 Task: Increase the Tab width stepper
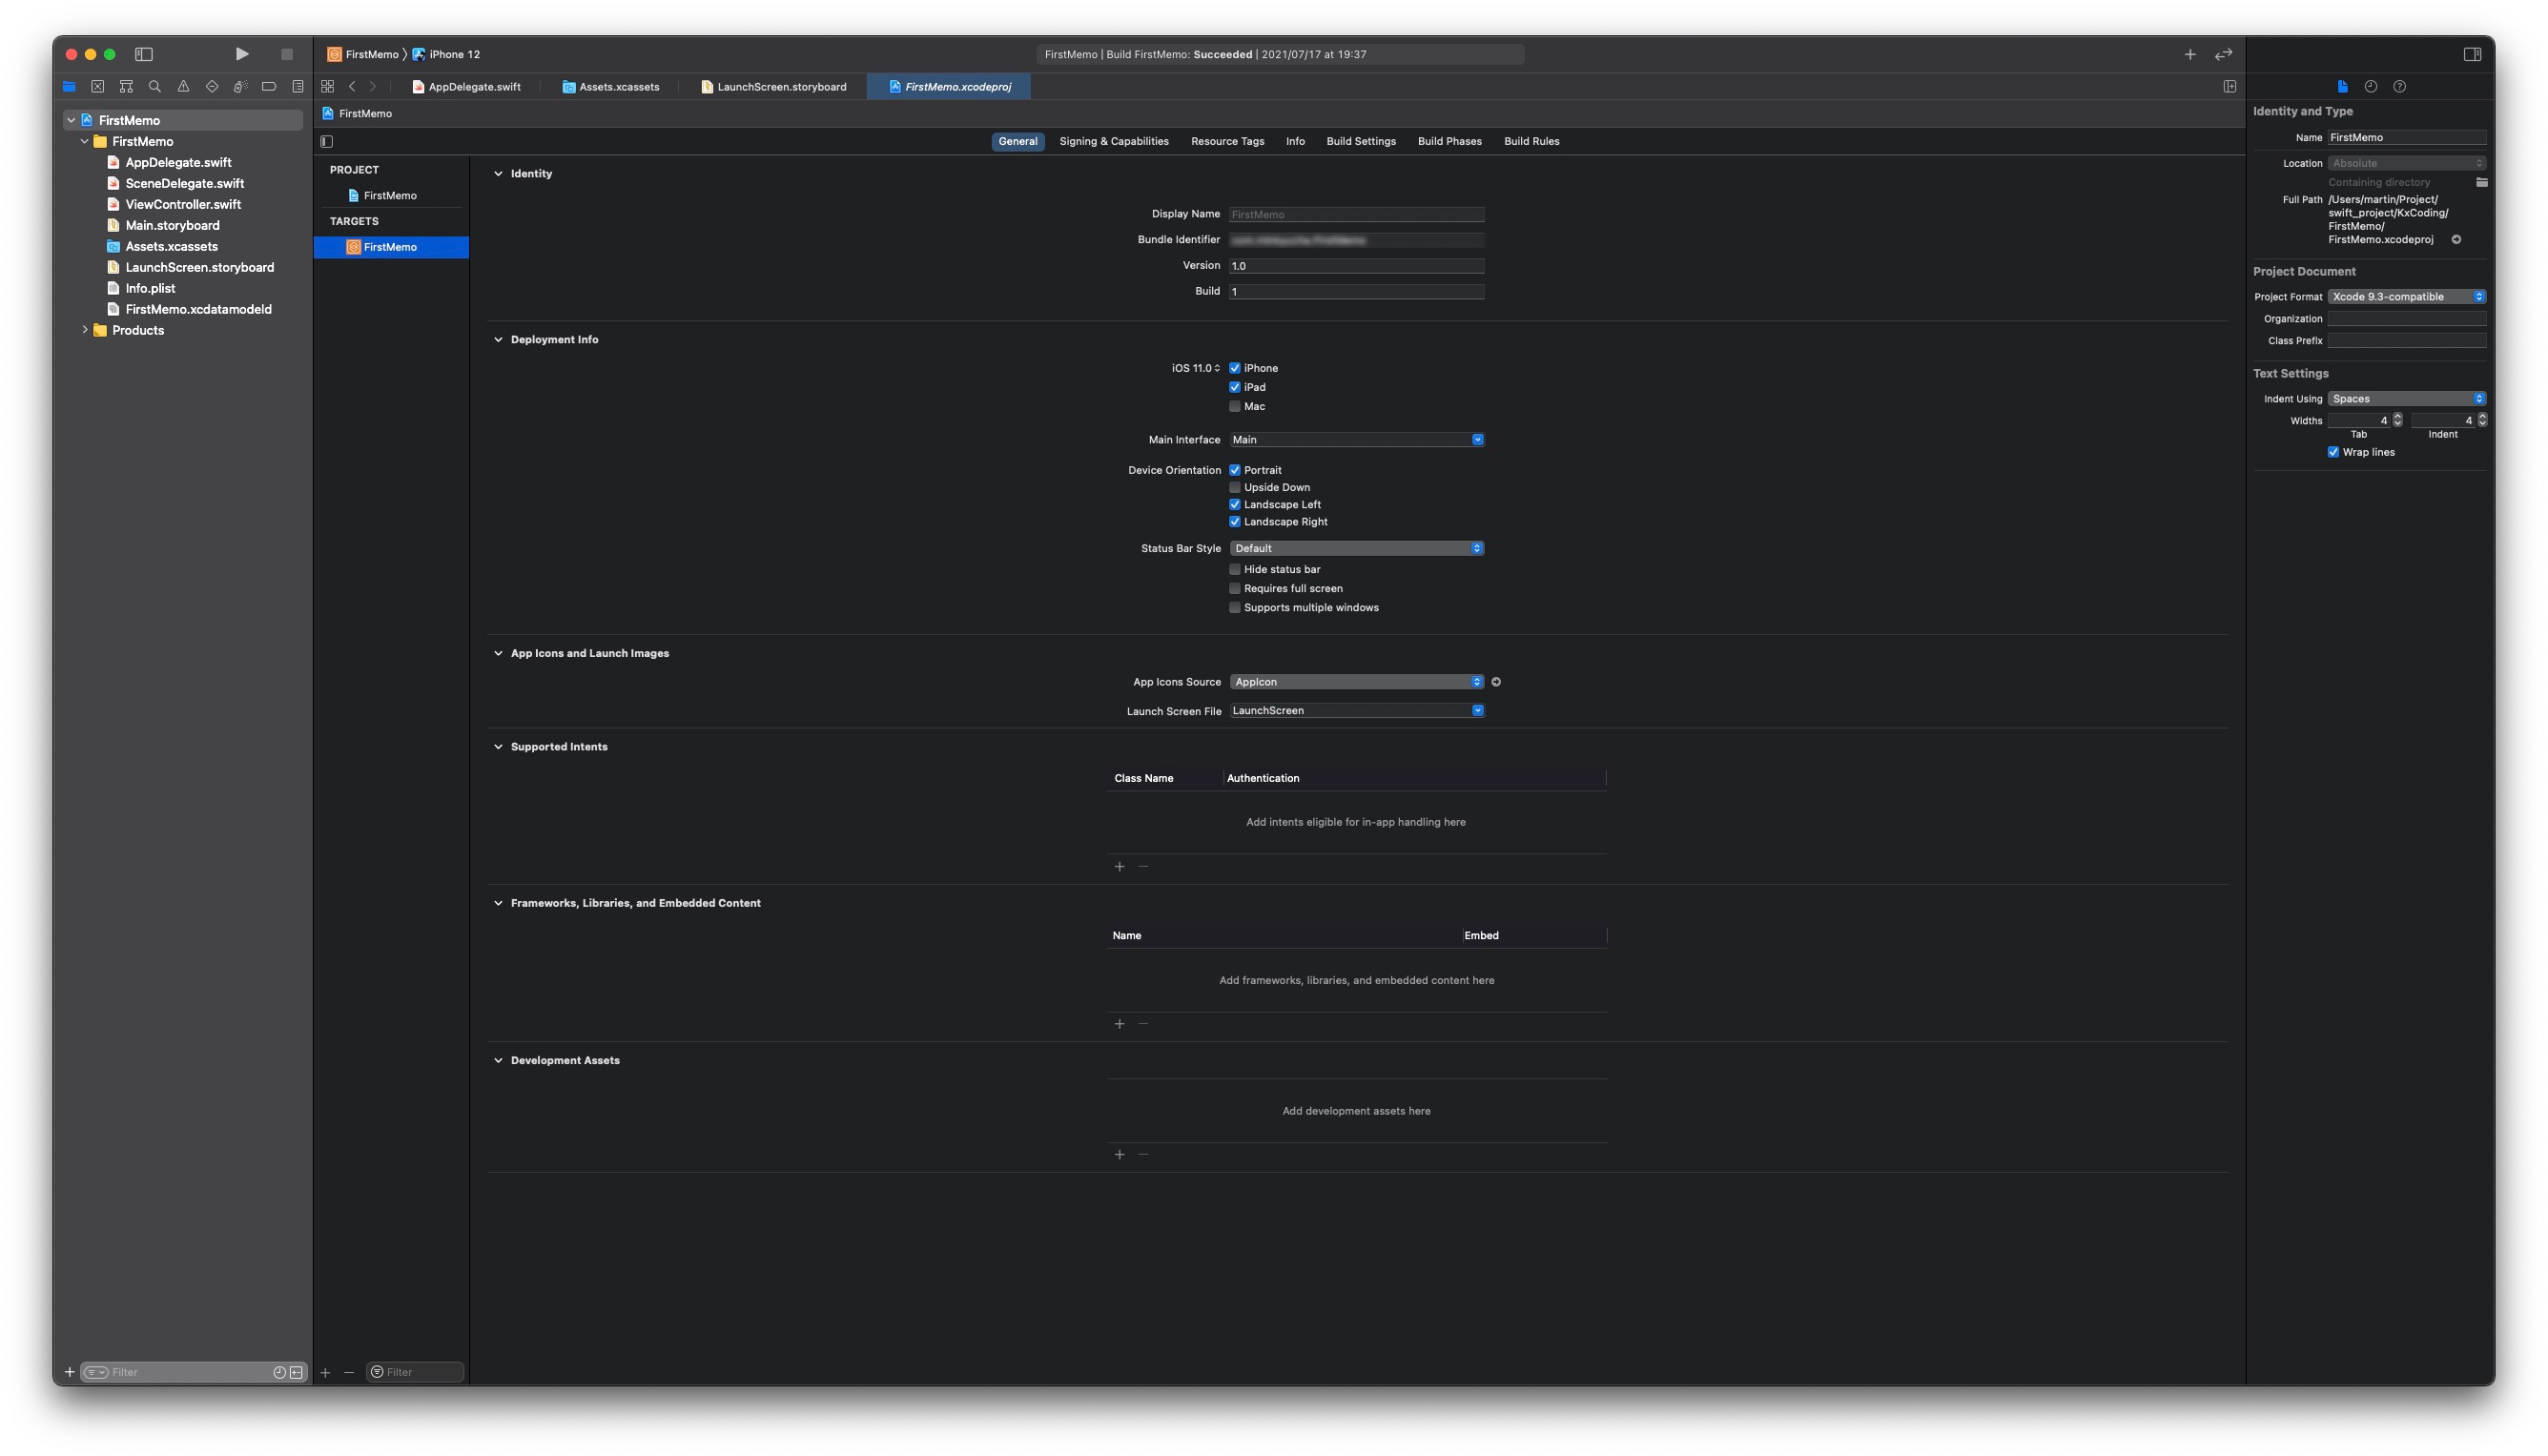[x=2397, y=417]
